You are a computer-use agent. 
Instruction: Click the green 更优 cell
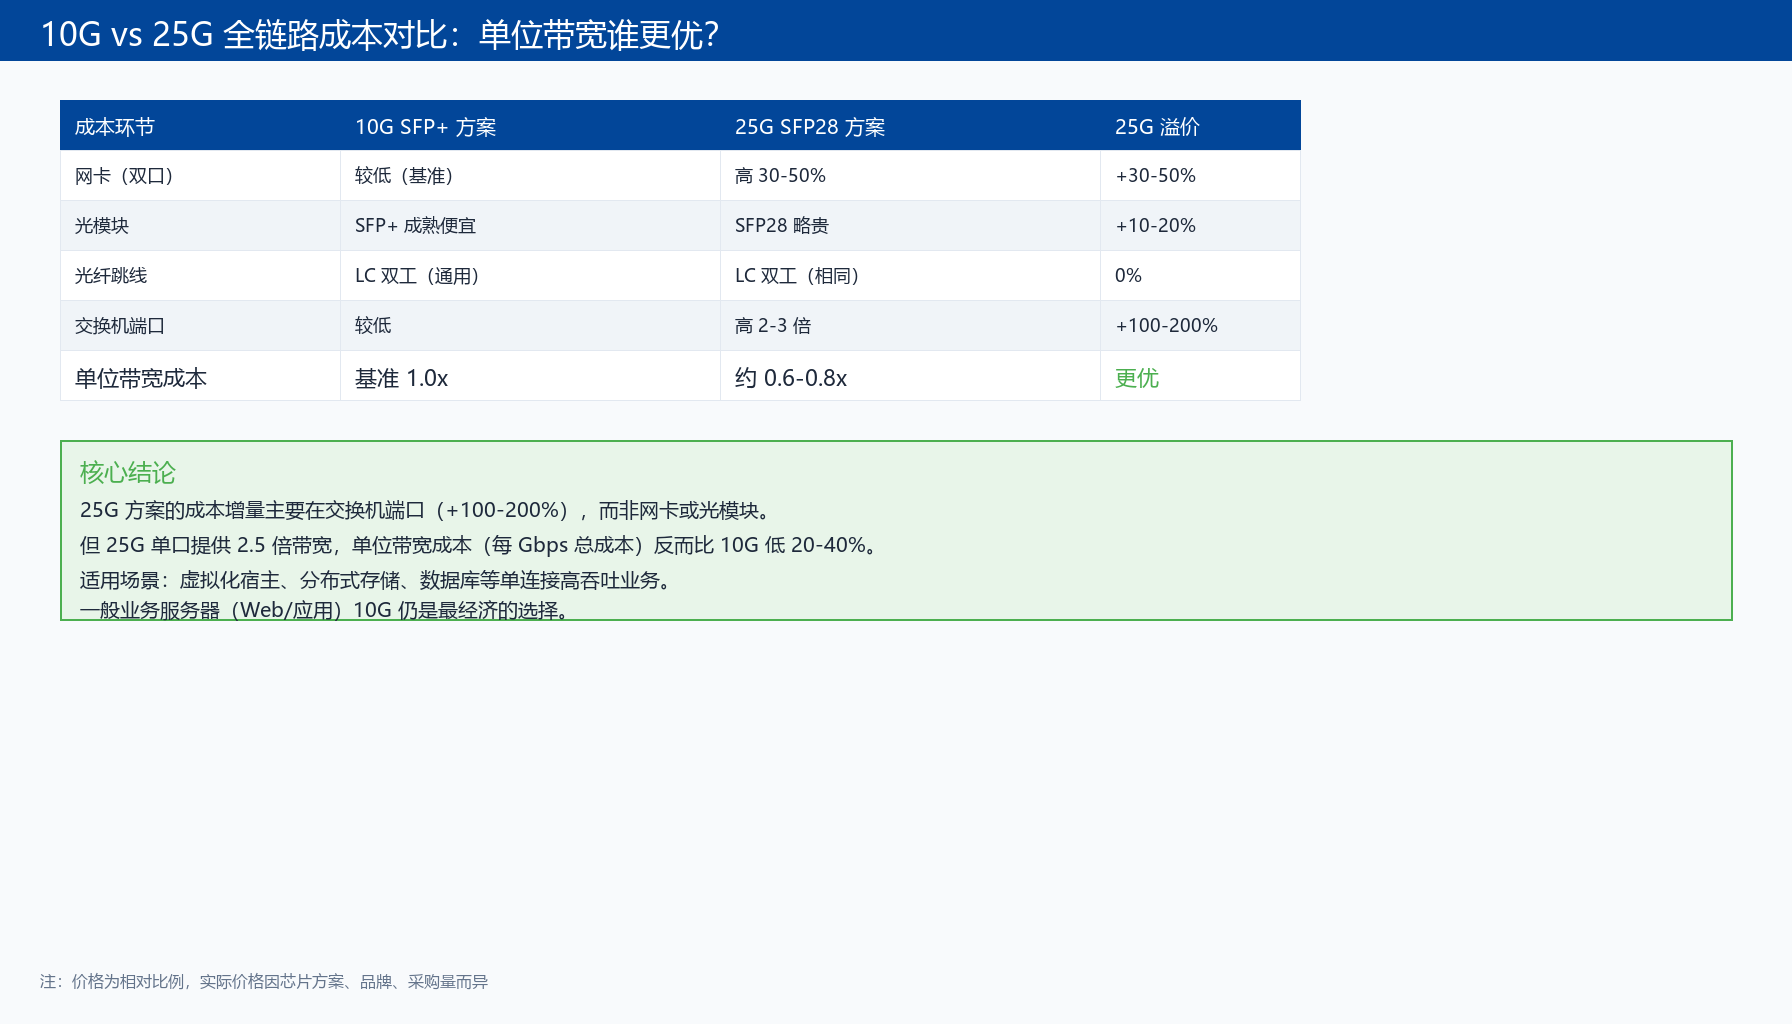(1200, 376)
